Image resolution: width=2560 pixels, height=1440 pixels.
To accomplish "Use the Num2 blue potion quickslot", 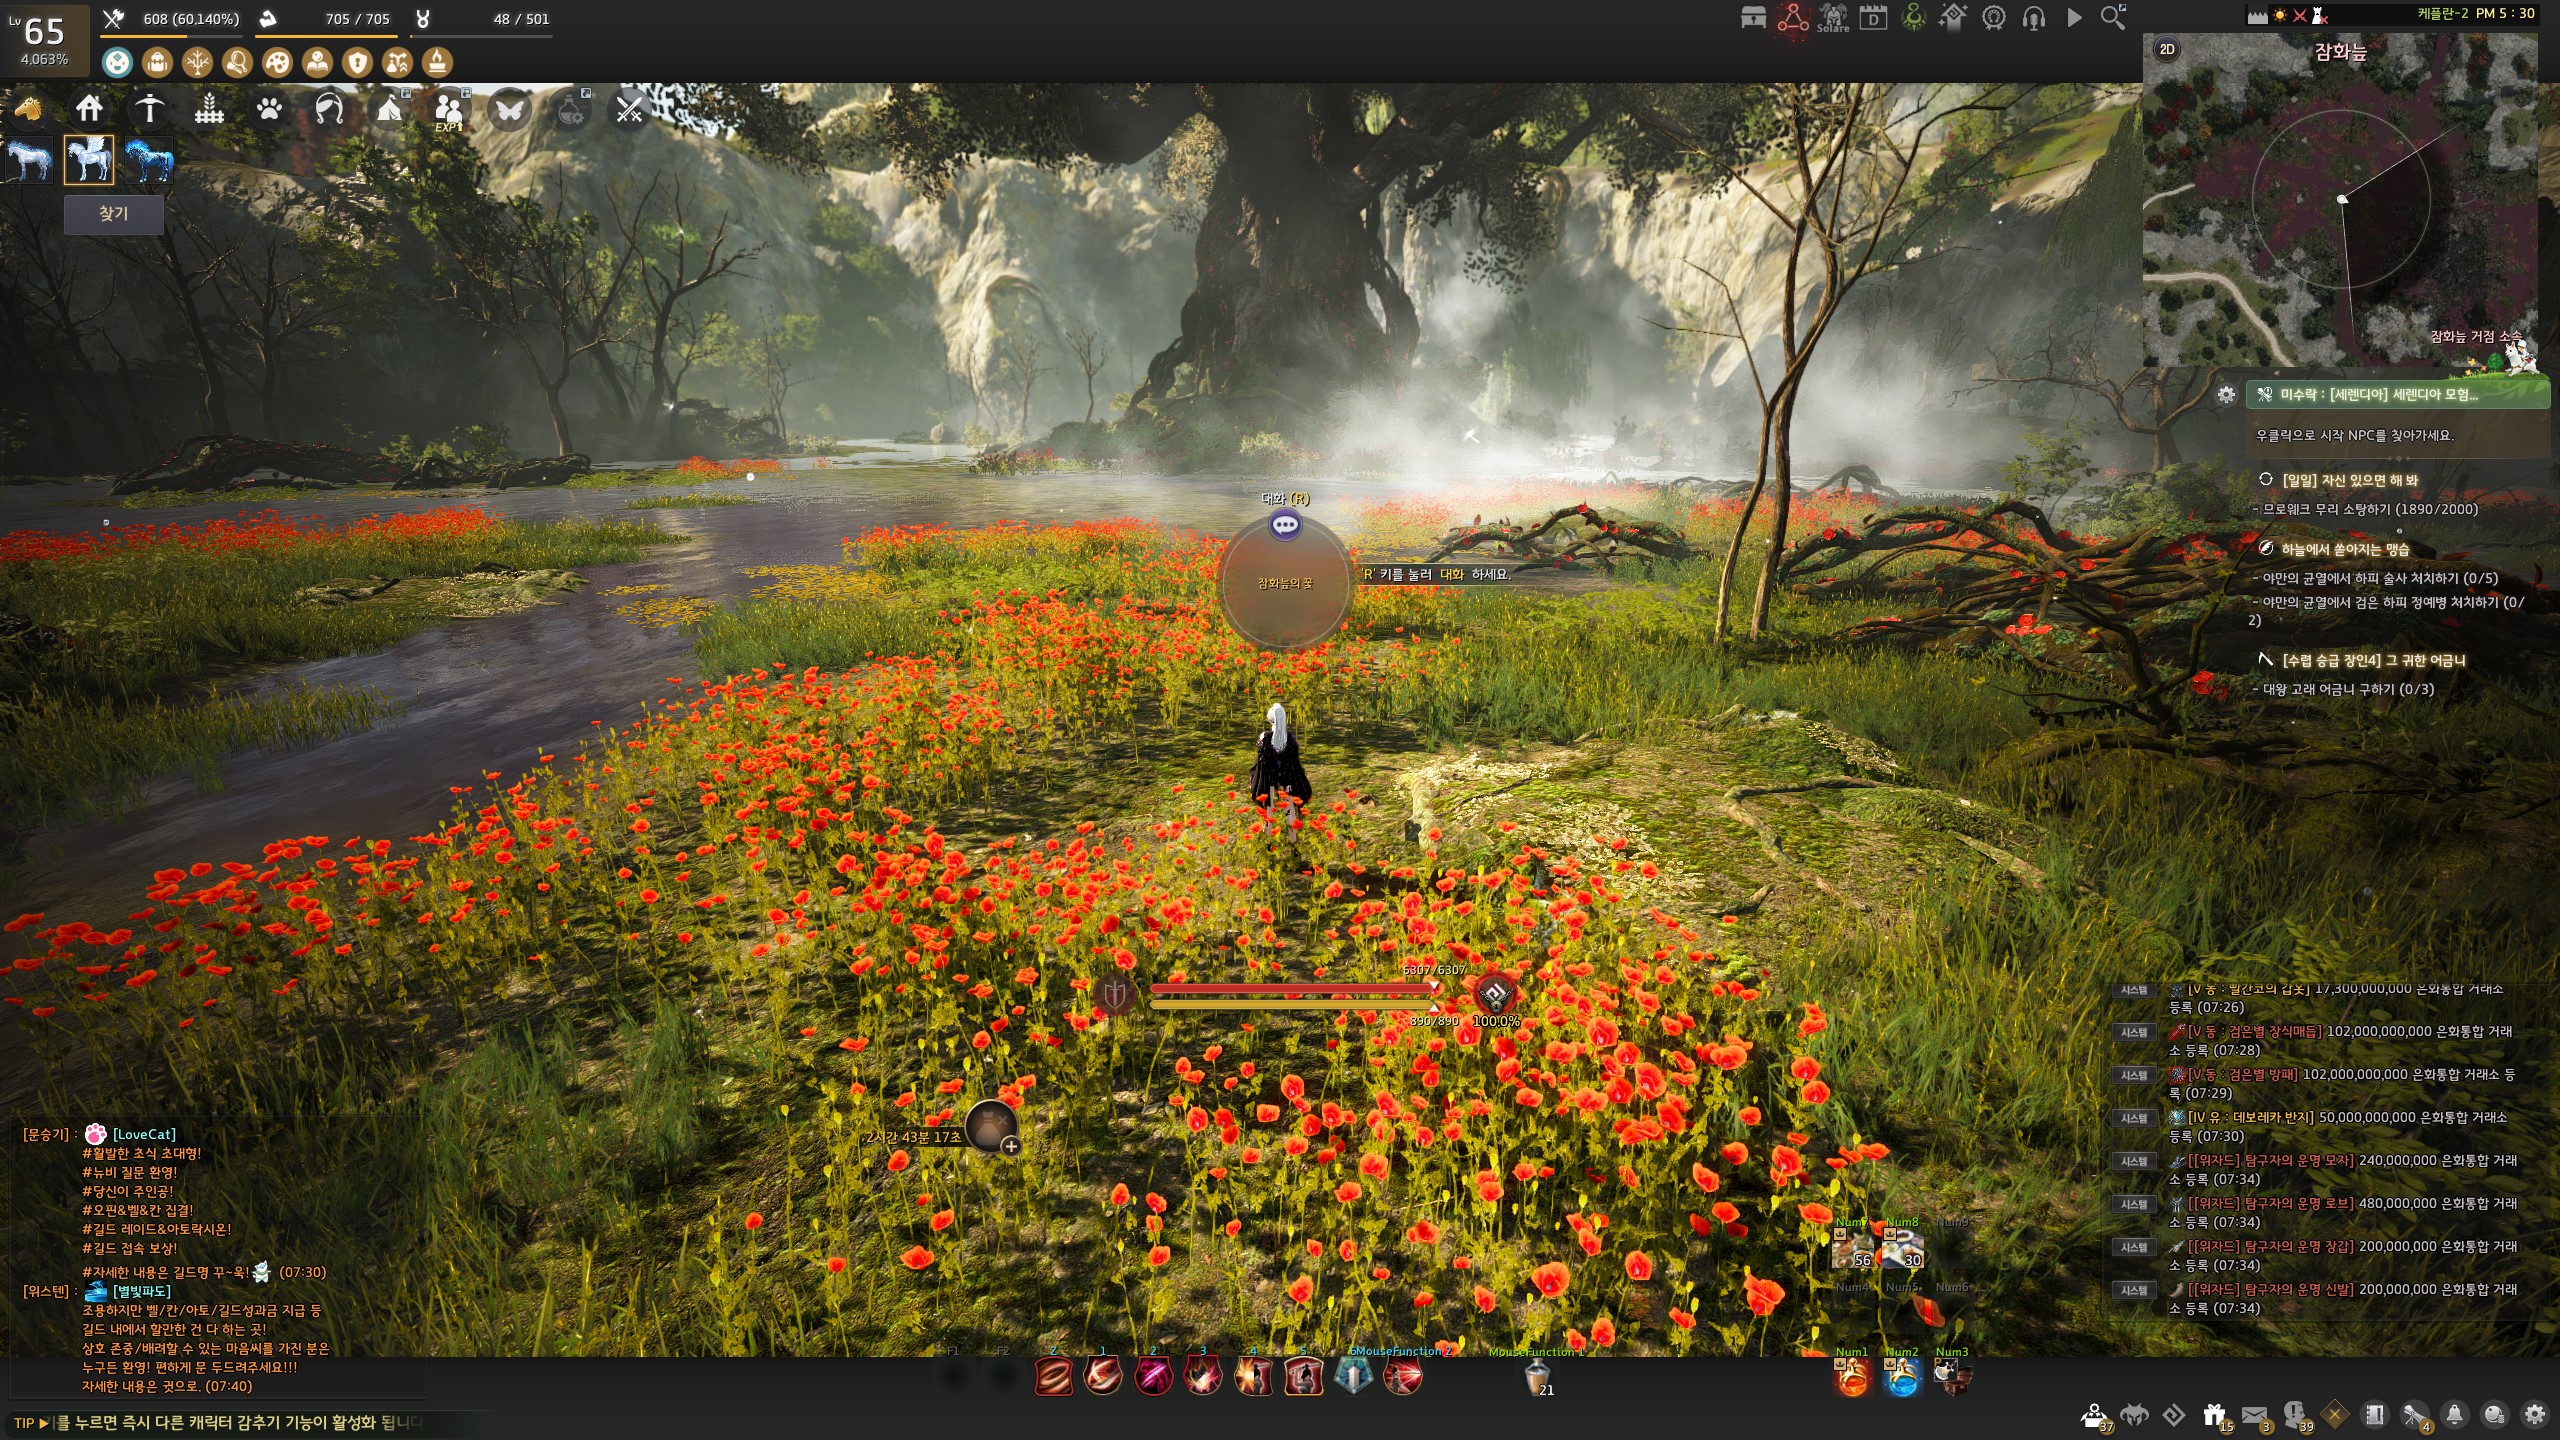I will point(1902,1379).
